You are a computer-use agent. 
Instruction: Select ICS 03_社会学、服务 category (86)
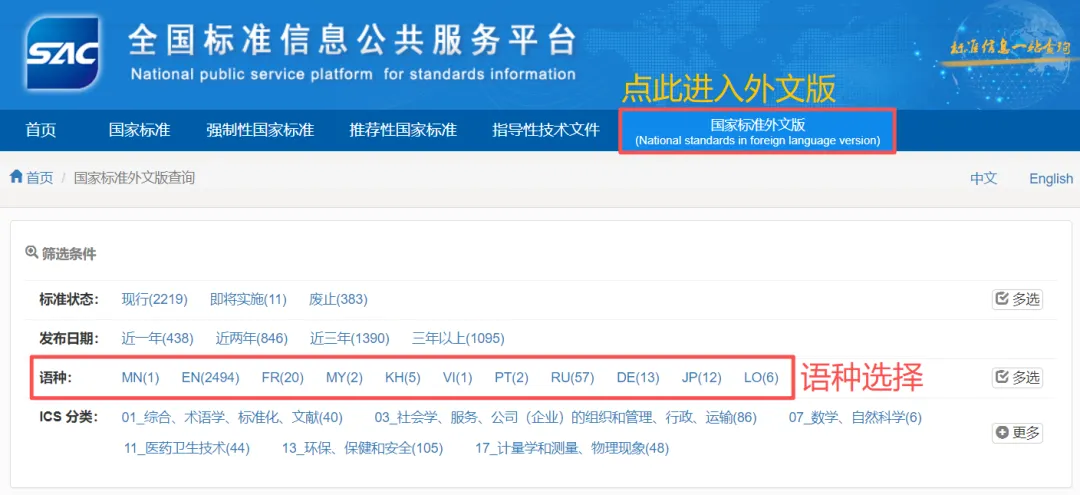pyautogui.click(x=565, y=417)
